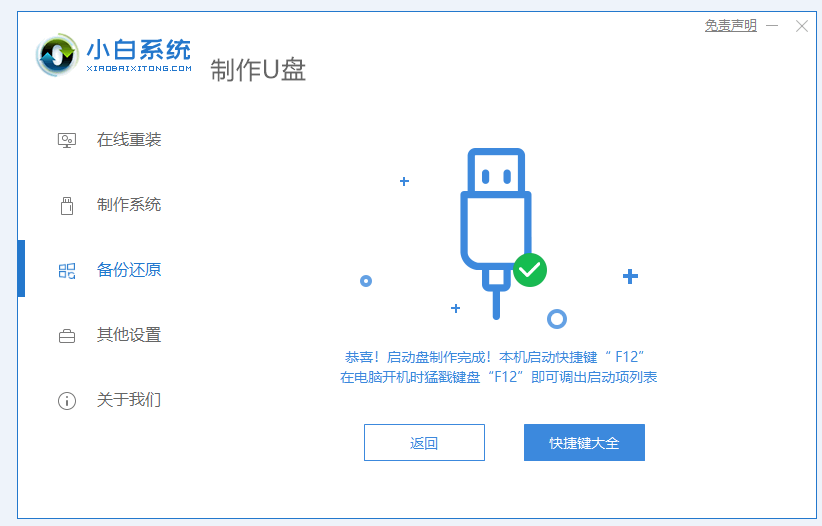Viewport: 822px width, 526px height.
Task: Select 制作系统 in the sidebar
Action: coord(110,205)
